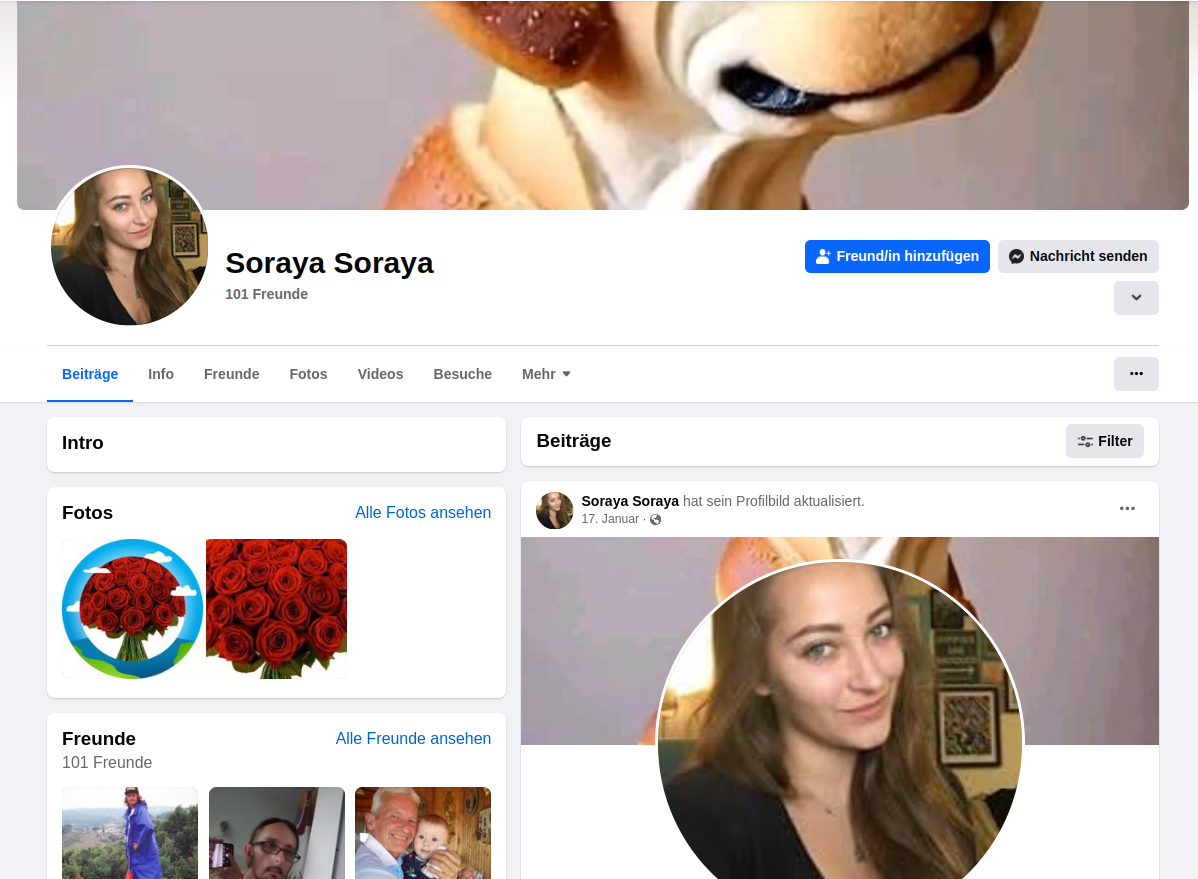The height and width of the screenshot is (879, 1198).
Task: Click the Intro section heading
Action: point(83,443)
